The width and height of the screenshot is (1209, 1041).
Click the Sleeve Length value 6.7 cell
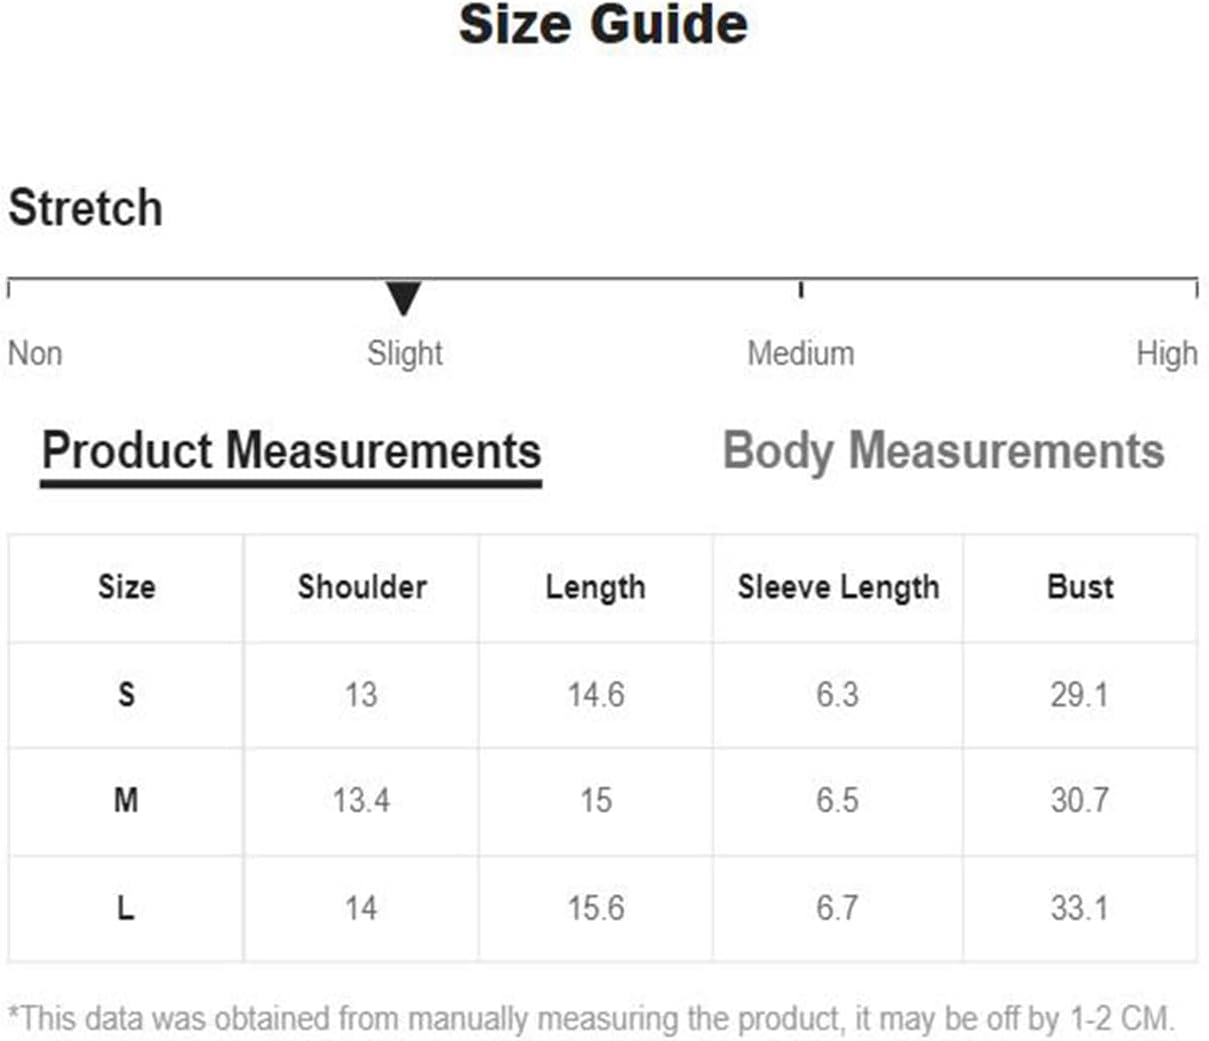point(837,908)
